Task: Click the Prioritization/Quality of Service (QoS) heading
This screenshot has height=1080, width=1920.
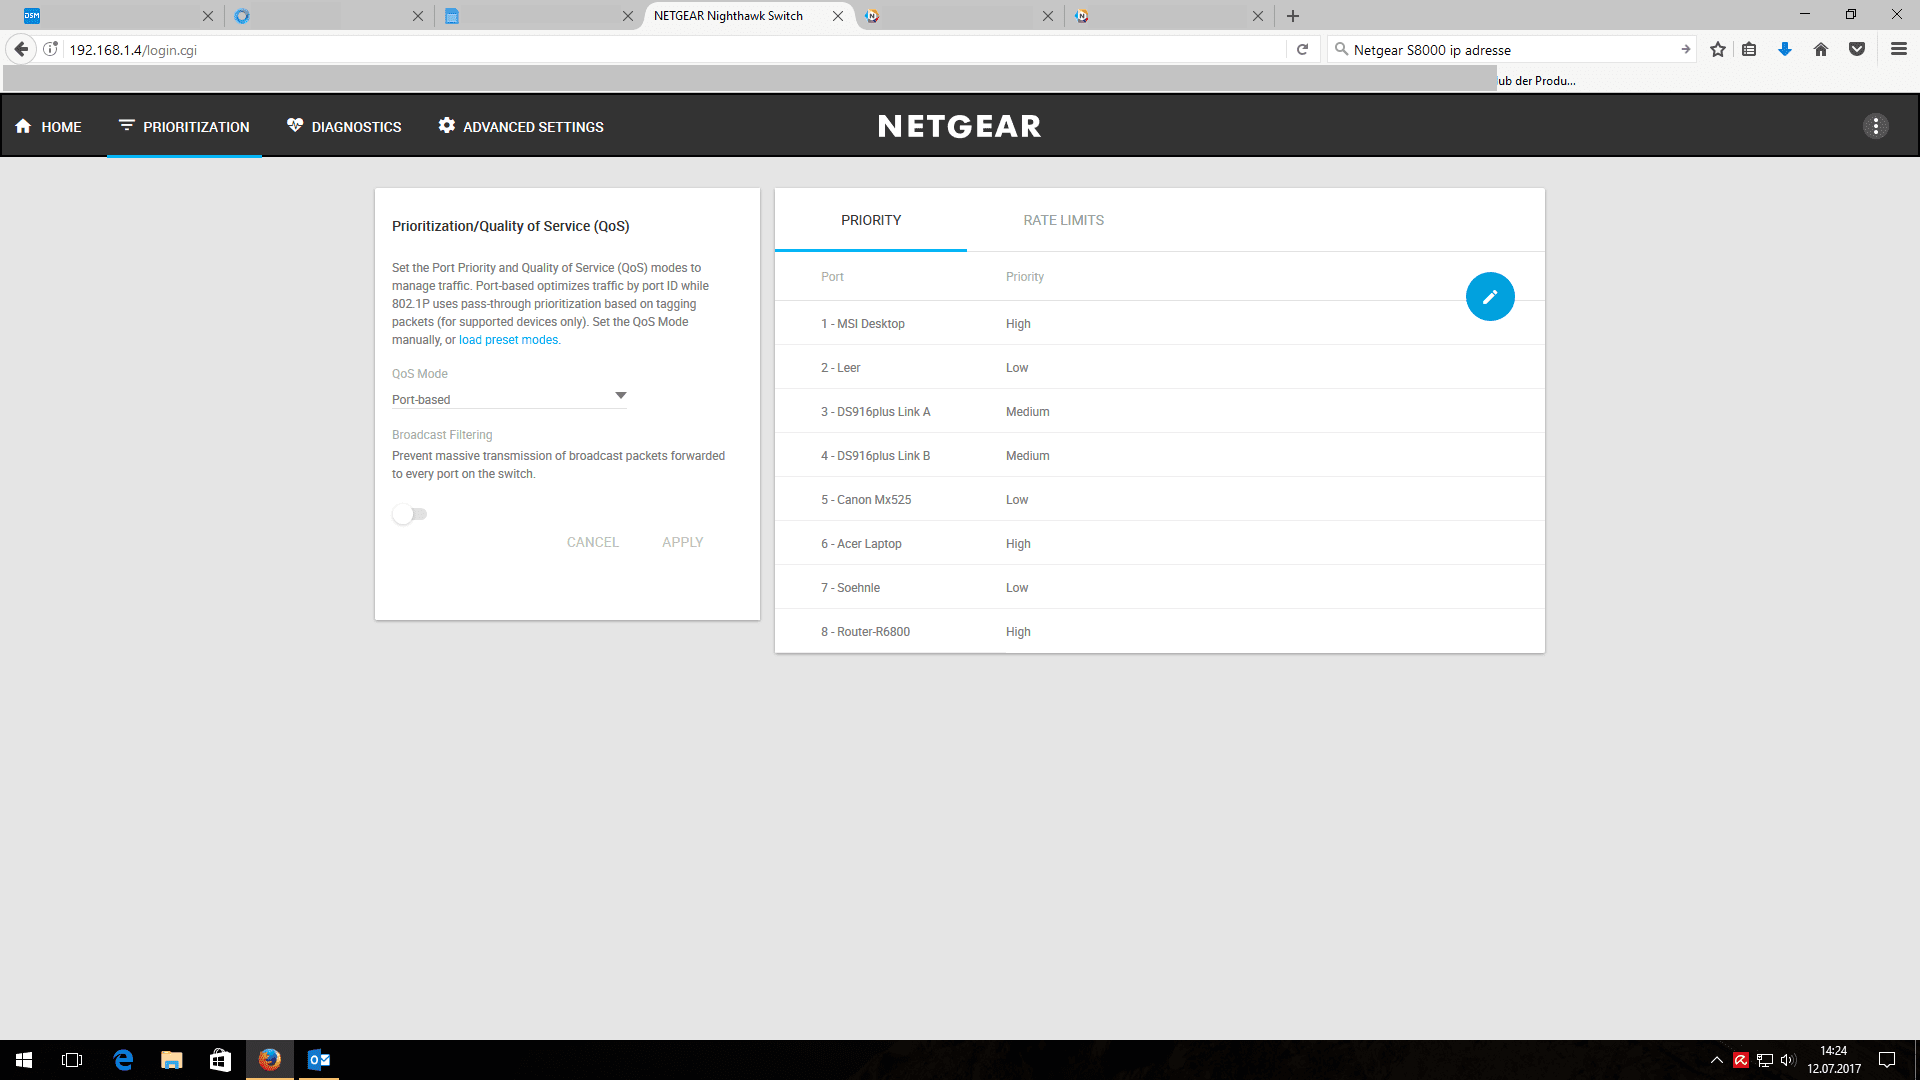Action: point(511,226)
